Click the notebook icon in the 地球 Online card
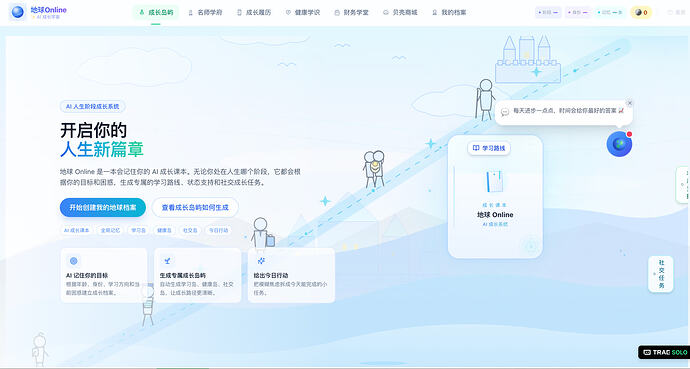The height and width of the screenshot is (369, 690). click(x=495, y=182)
